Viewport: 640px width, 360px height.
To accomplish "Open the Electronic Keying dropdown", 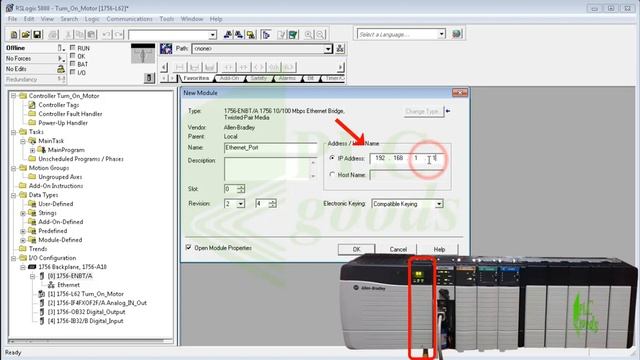I will point(439,204).
